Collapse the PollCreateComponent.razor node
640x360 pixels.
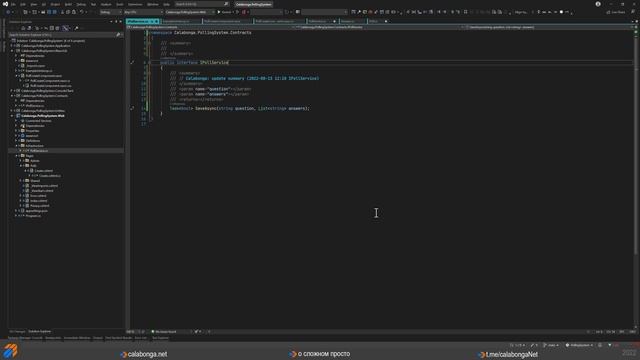pyautogui.click(x=17, y=76)
